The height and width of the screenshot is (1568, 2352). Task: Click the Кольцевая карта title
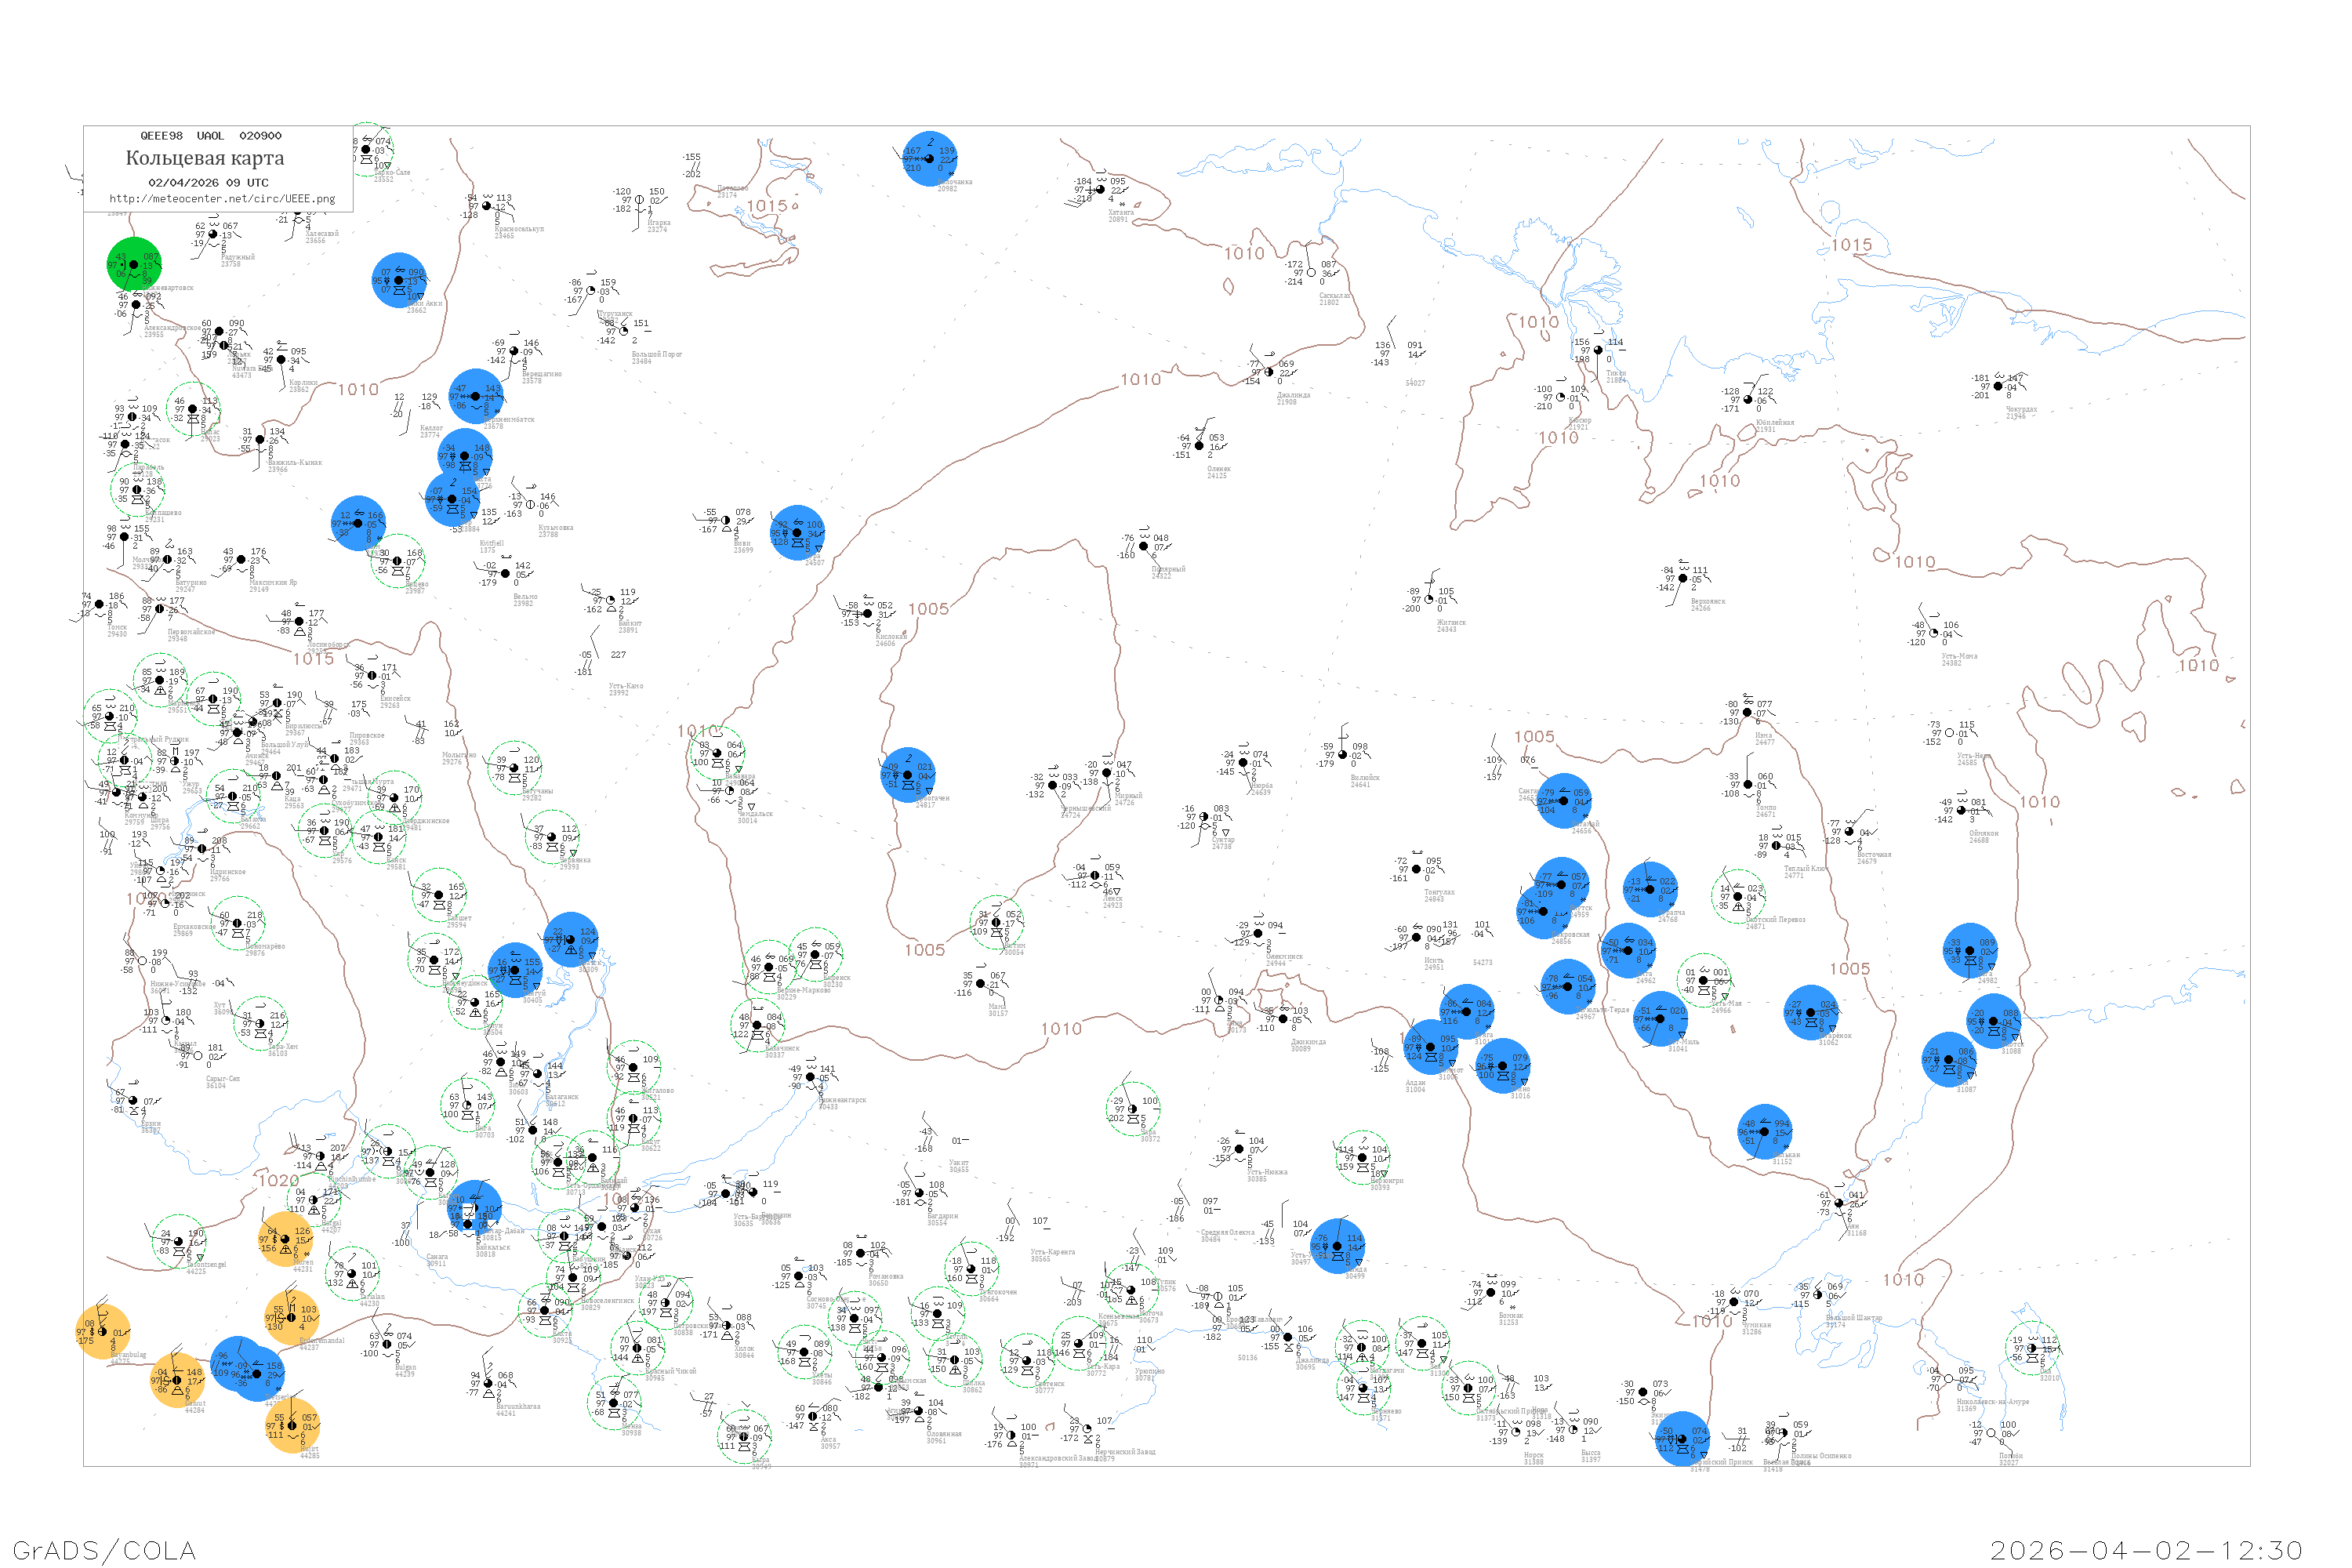(x=205, y=158)
